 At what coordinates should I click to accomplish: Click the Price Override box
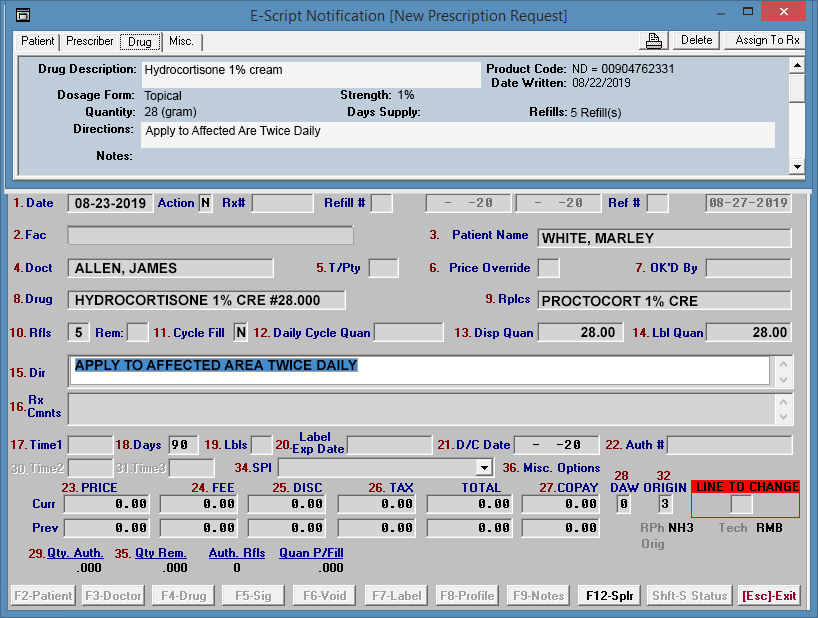pos(548,268)
